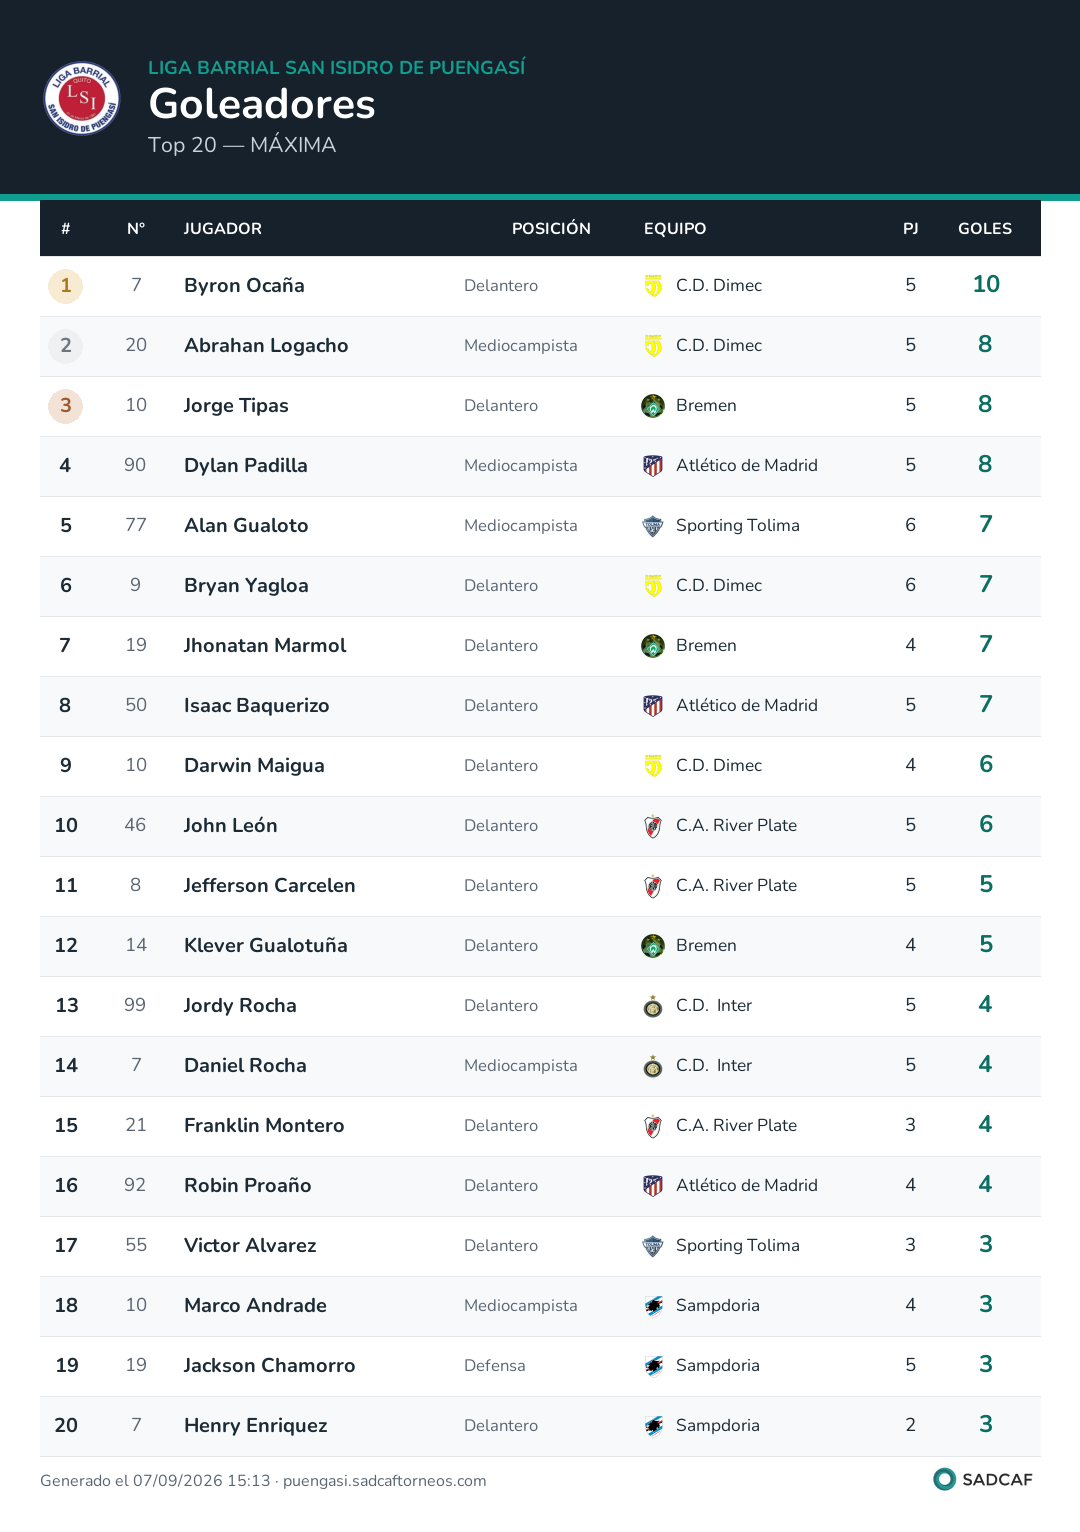Select the GOLES column header

tap(985, 229)
